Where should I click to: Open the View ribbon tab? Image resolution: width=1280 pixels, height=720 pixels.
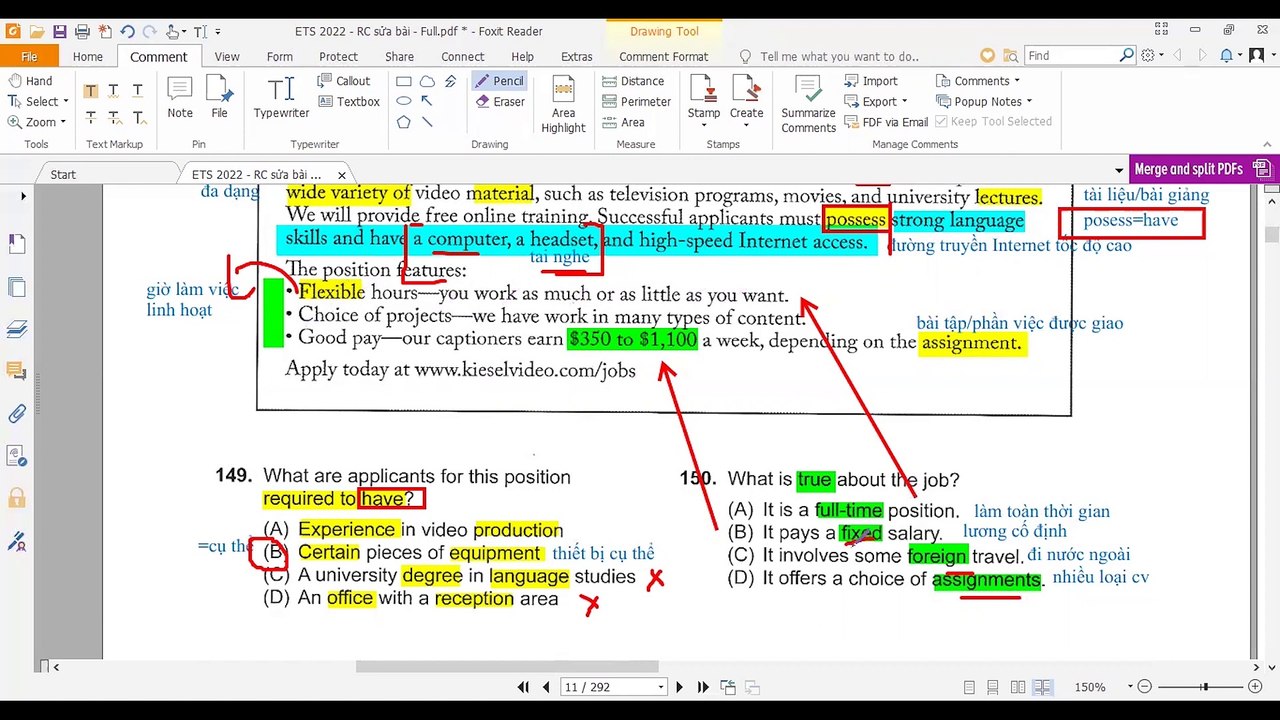click(x=227, y=56)
